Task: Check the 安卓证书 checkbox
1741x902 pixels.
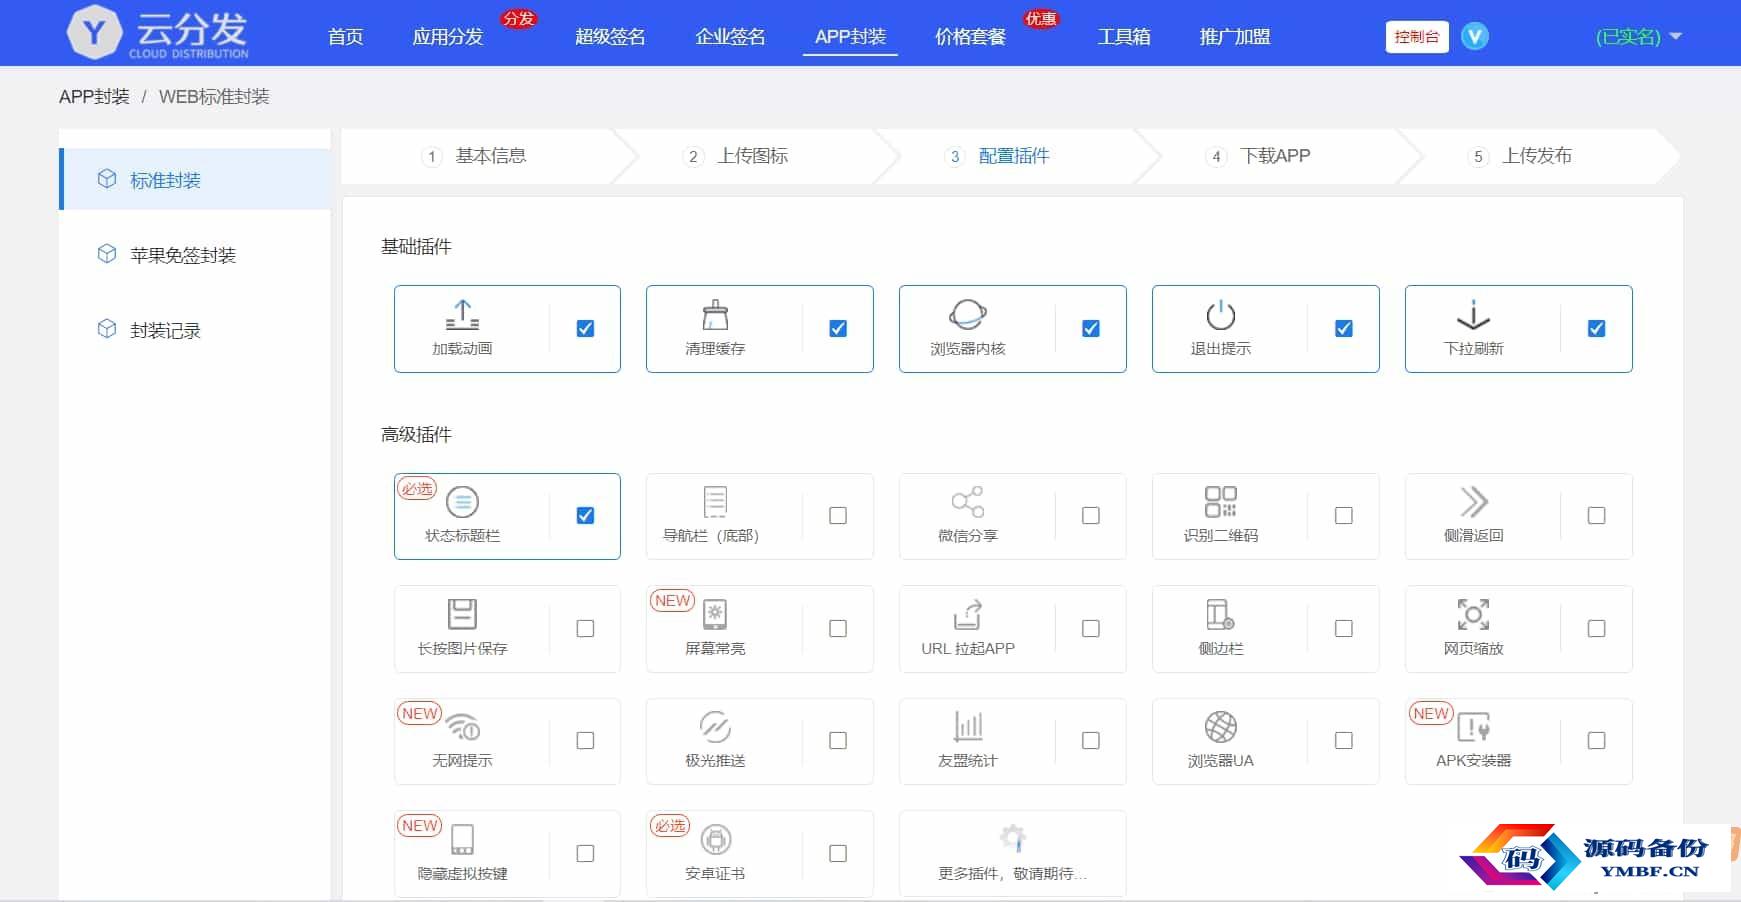Action: pos(838,853)
